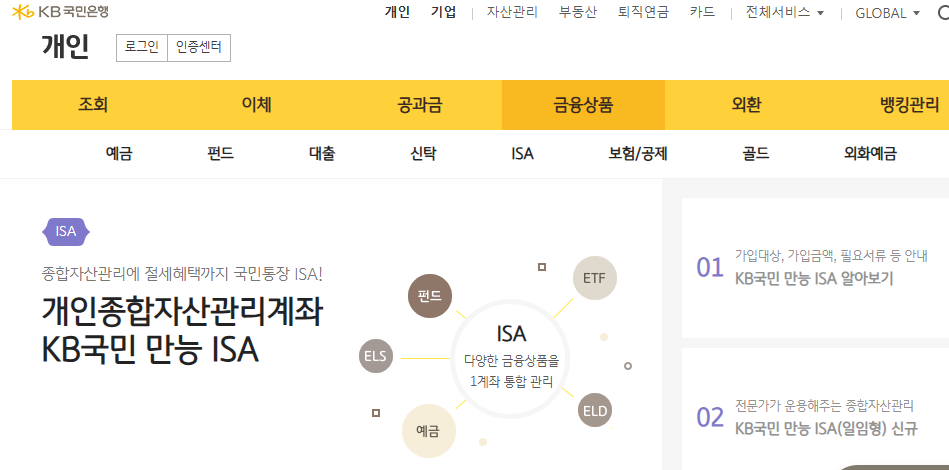Expand the 전체서비스 dropdown
949x470 pixels.
point(785,13)
